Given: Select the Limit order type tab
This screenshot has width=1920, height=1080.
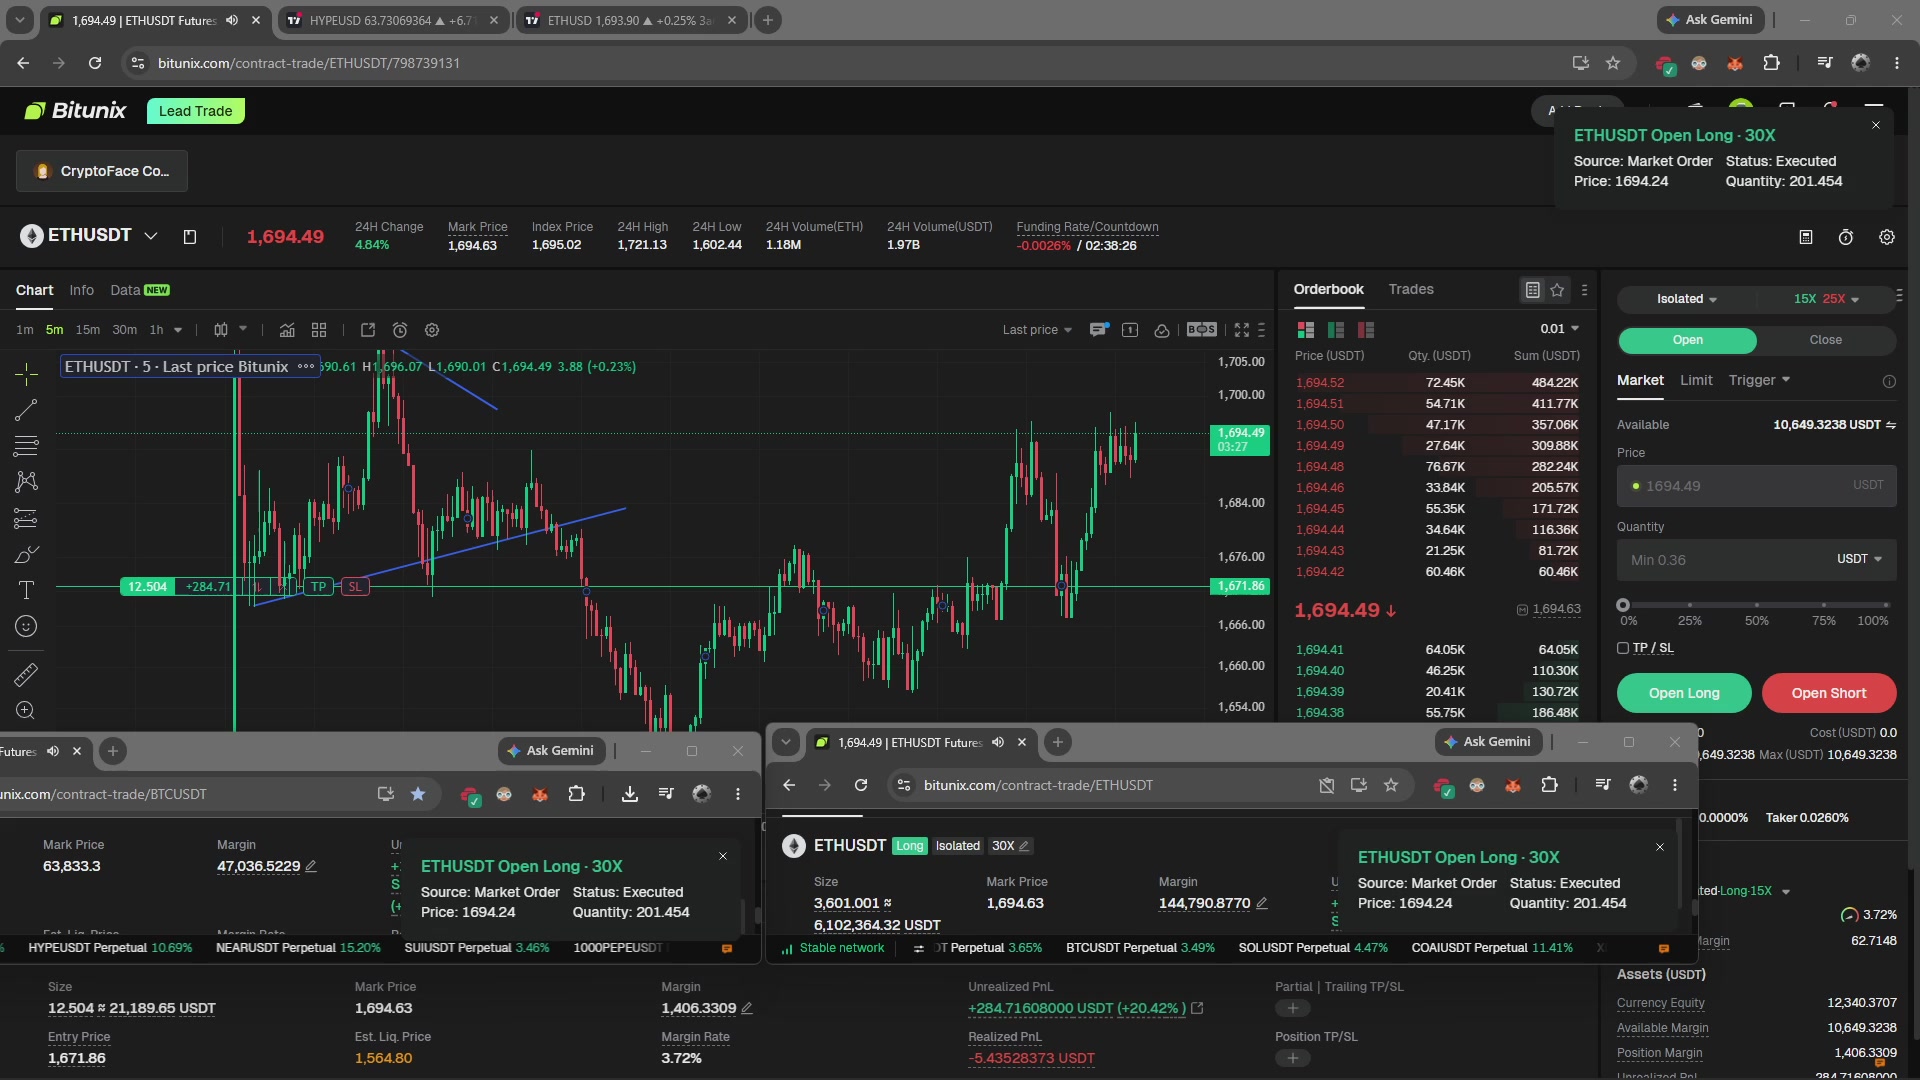Looking at the screenshot, I should tap(1696, 380).
